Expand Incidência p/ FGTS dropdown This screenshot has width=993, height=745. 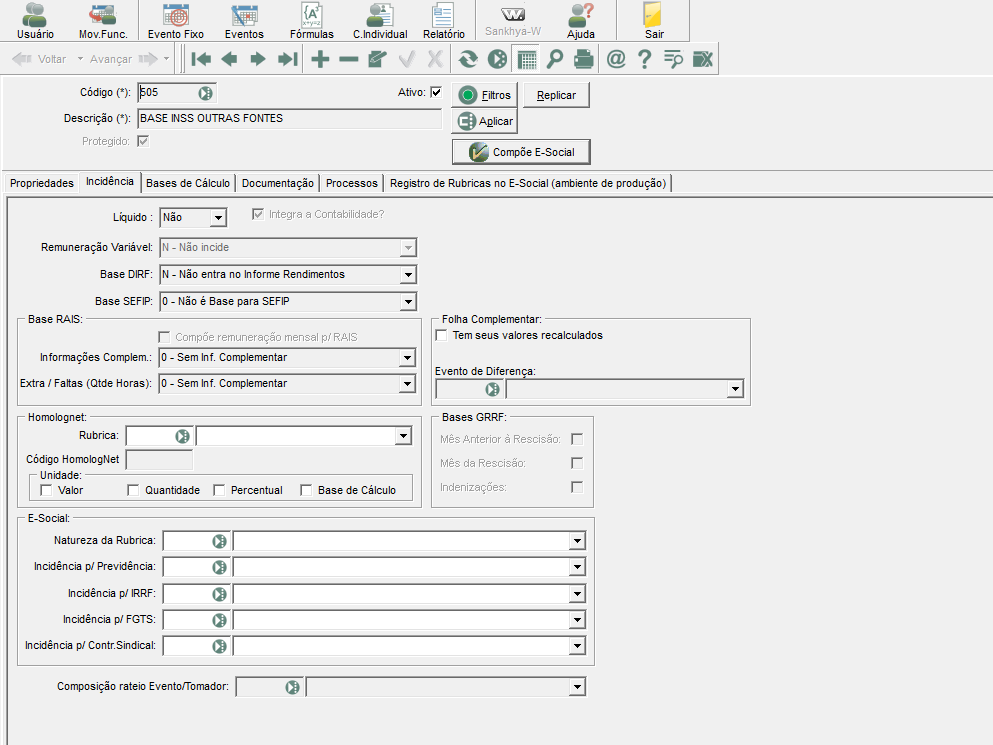coord(577,620)
